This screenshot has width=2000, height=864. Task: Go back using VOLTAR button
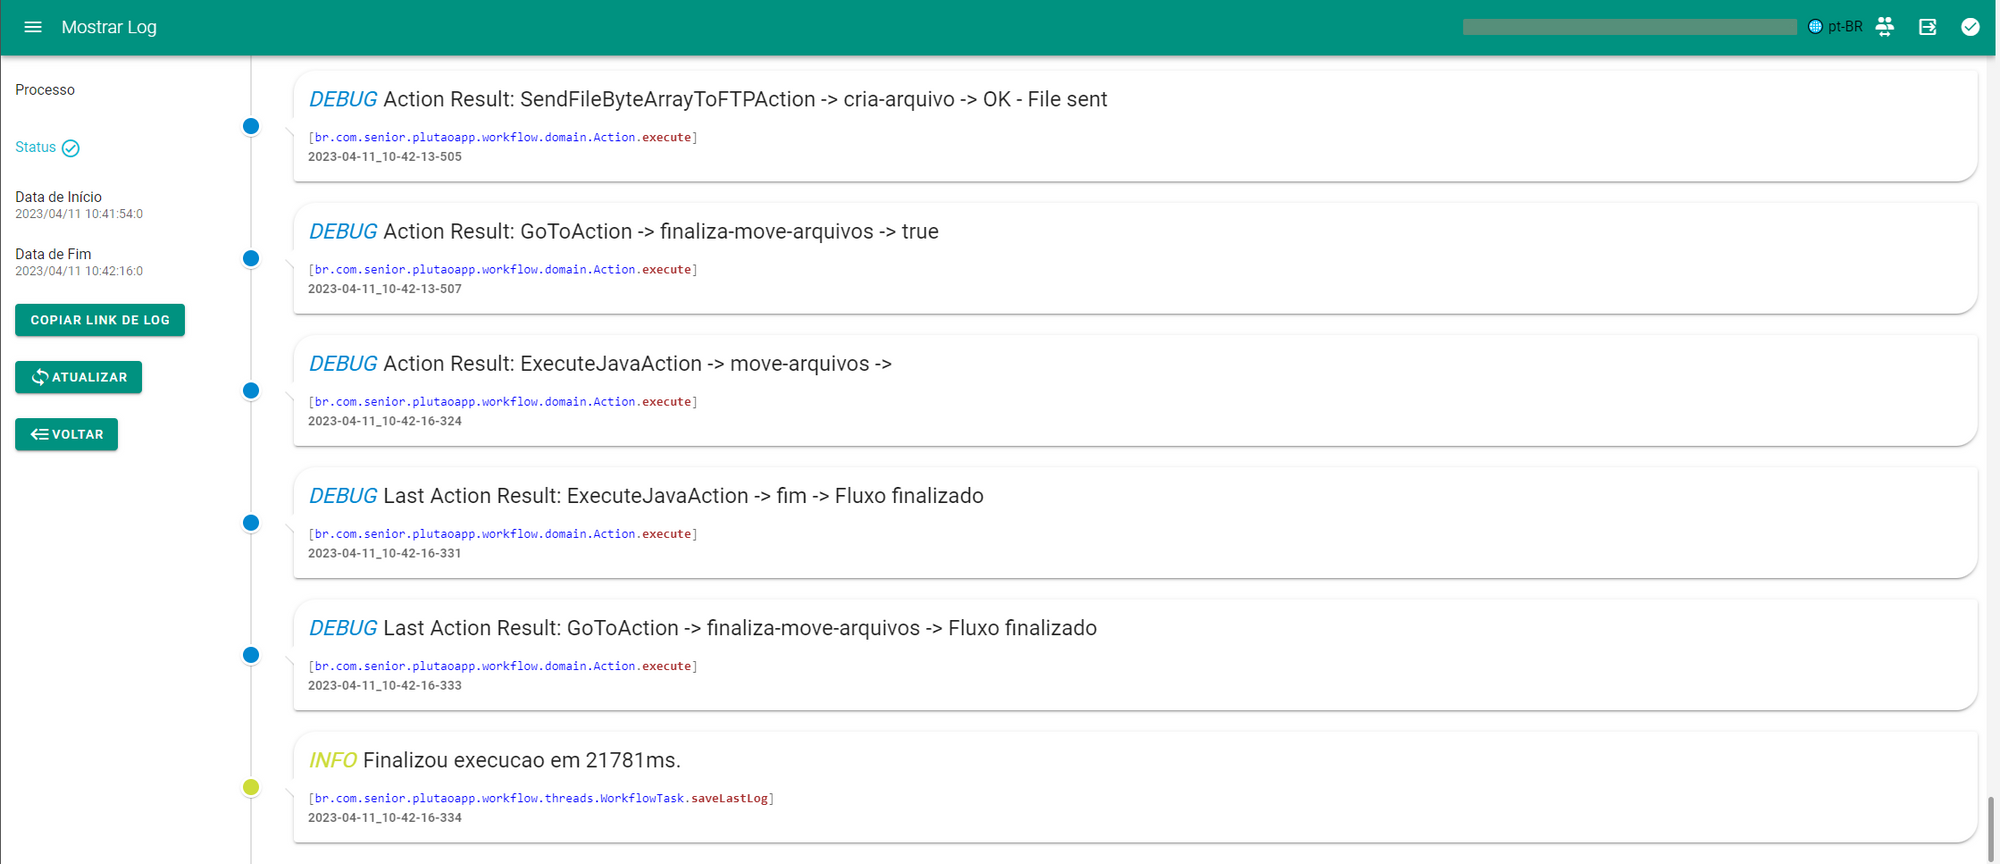tap(66, 434)
